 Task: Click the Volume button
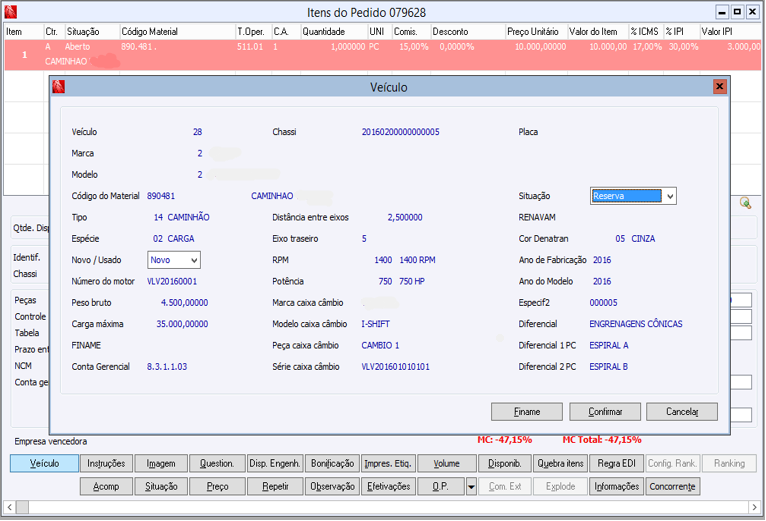click(x=447, y=463)
